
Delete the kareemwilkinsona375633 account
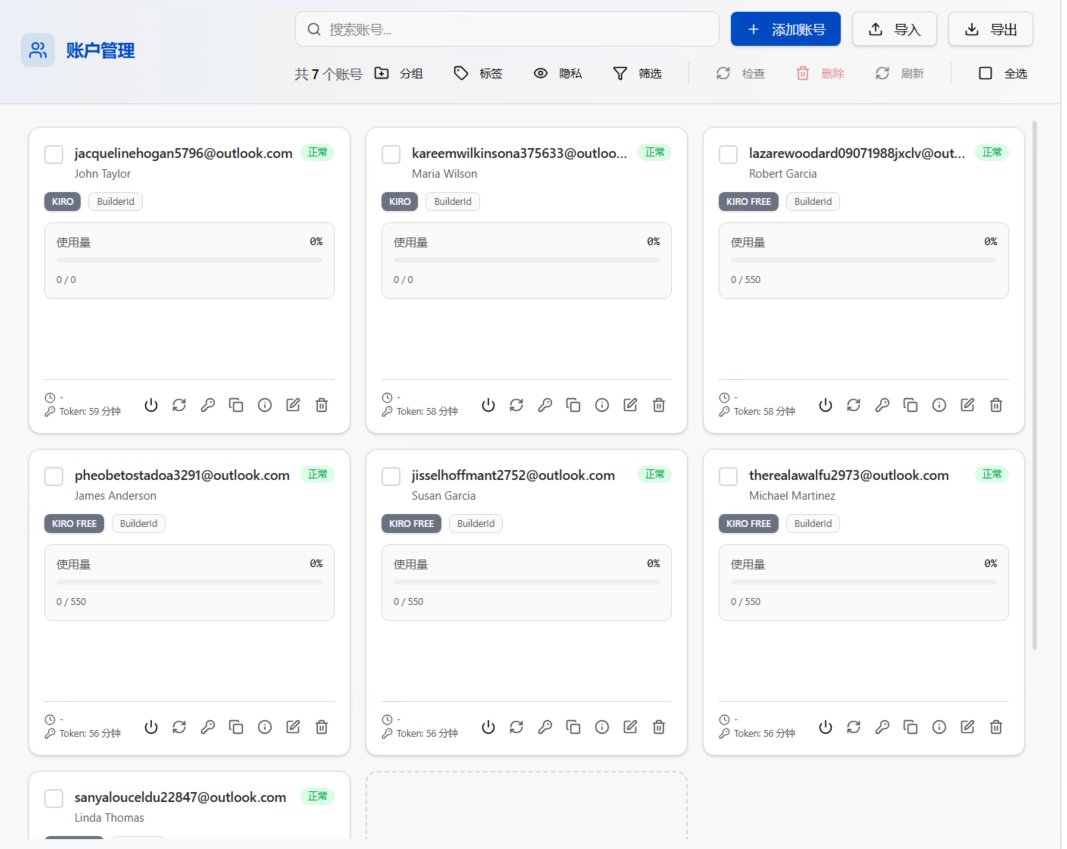[659, 405]
